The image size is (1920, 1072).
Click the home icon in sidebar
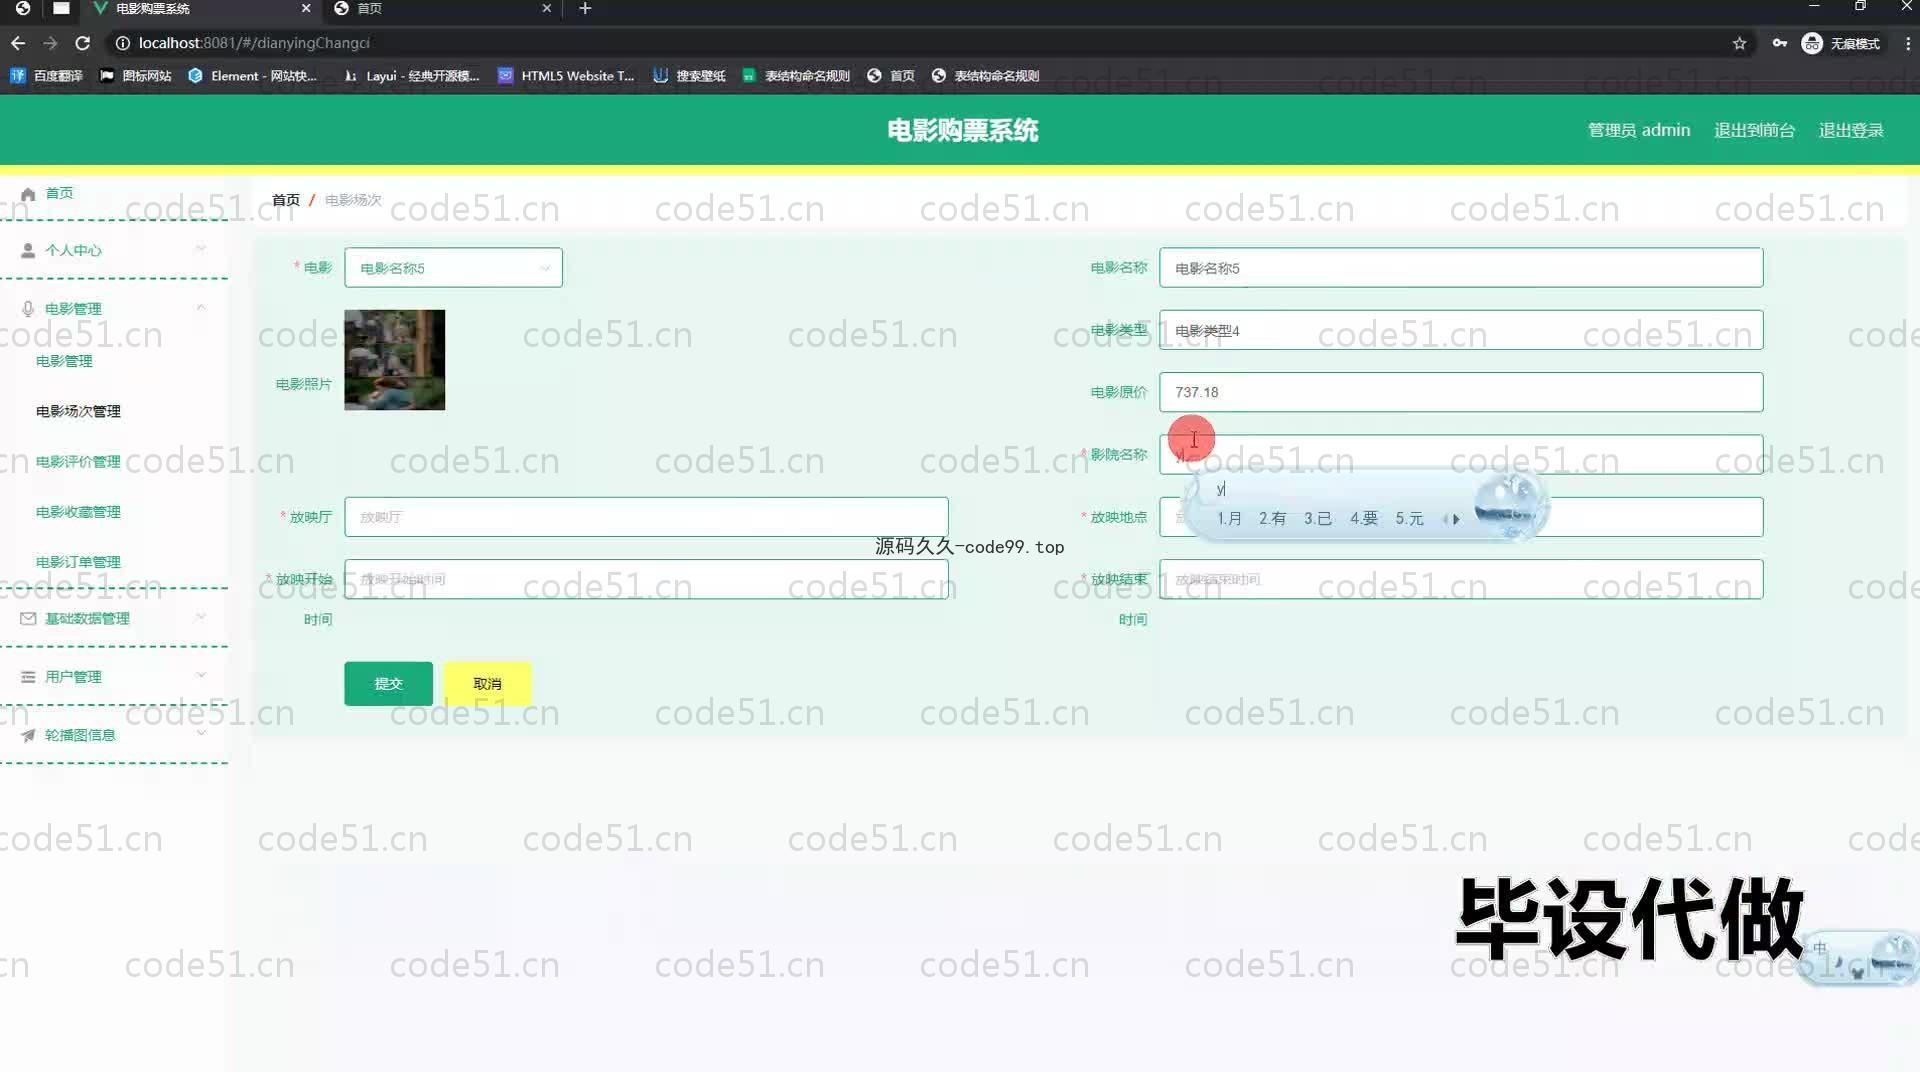point(28,194)
